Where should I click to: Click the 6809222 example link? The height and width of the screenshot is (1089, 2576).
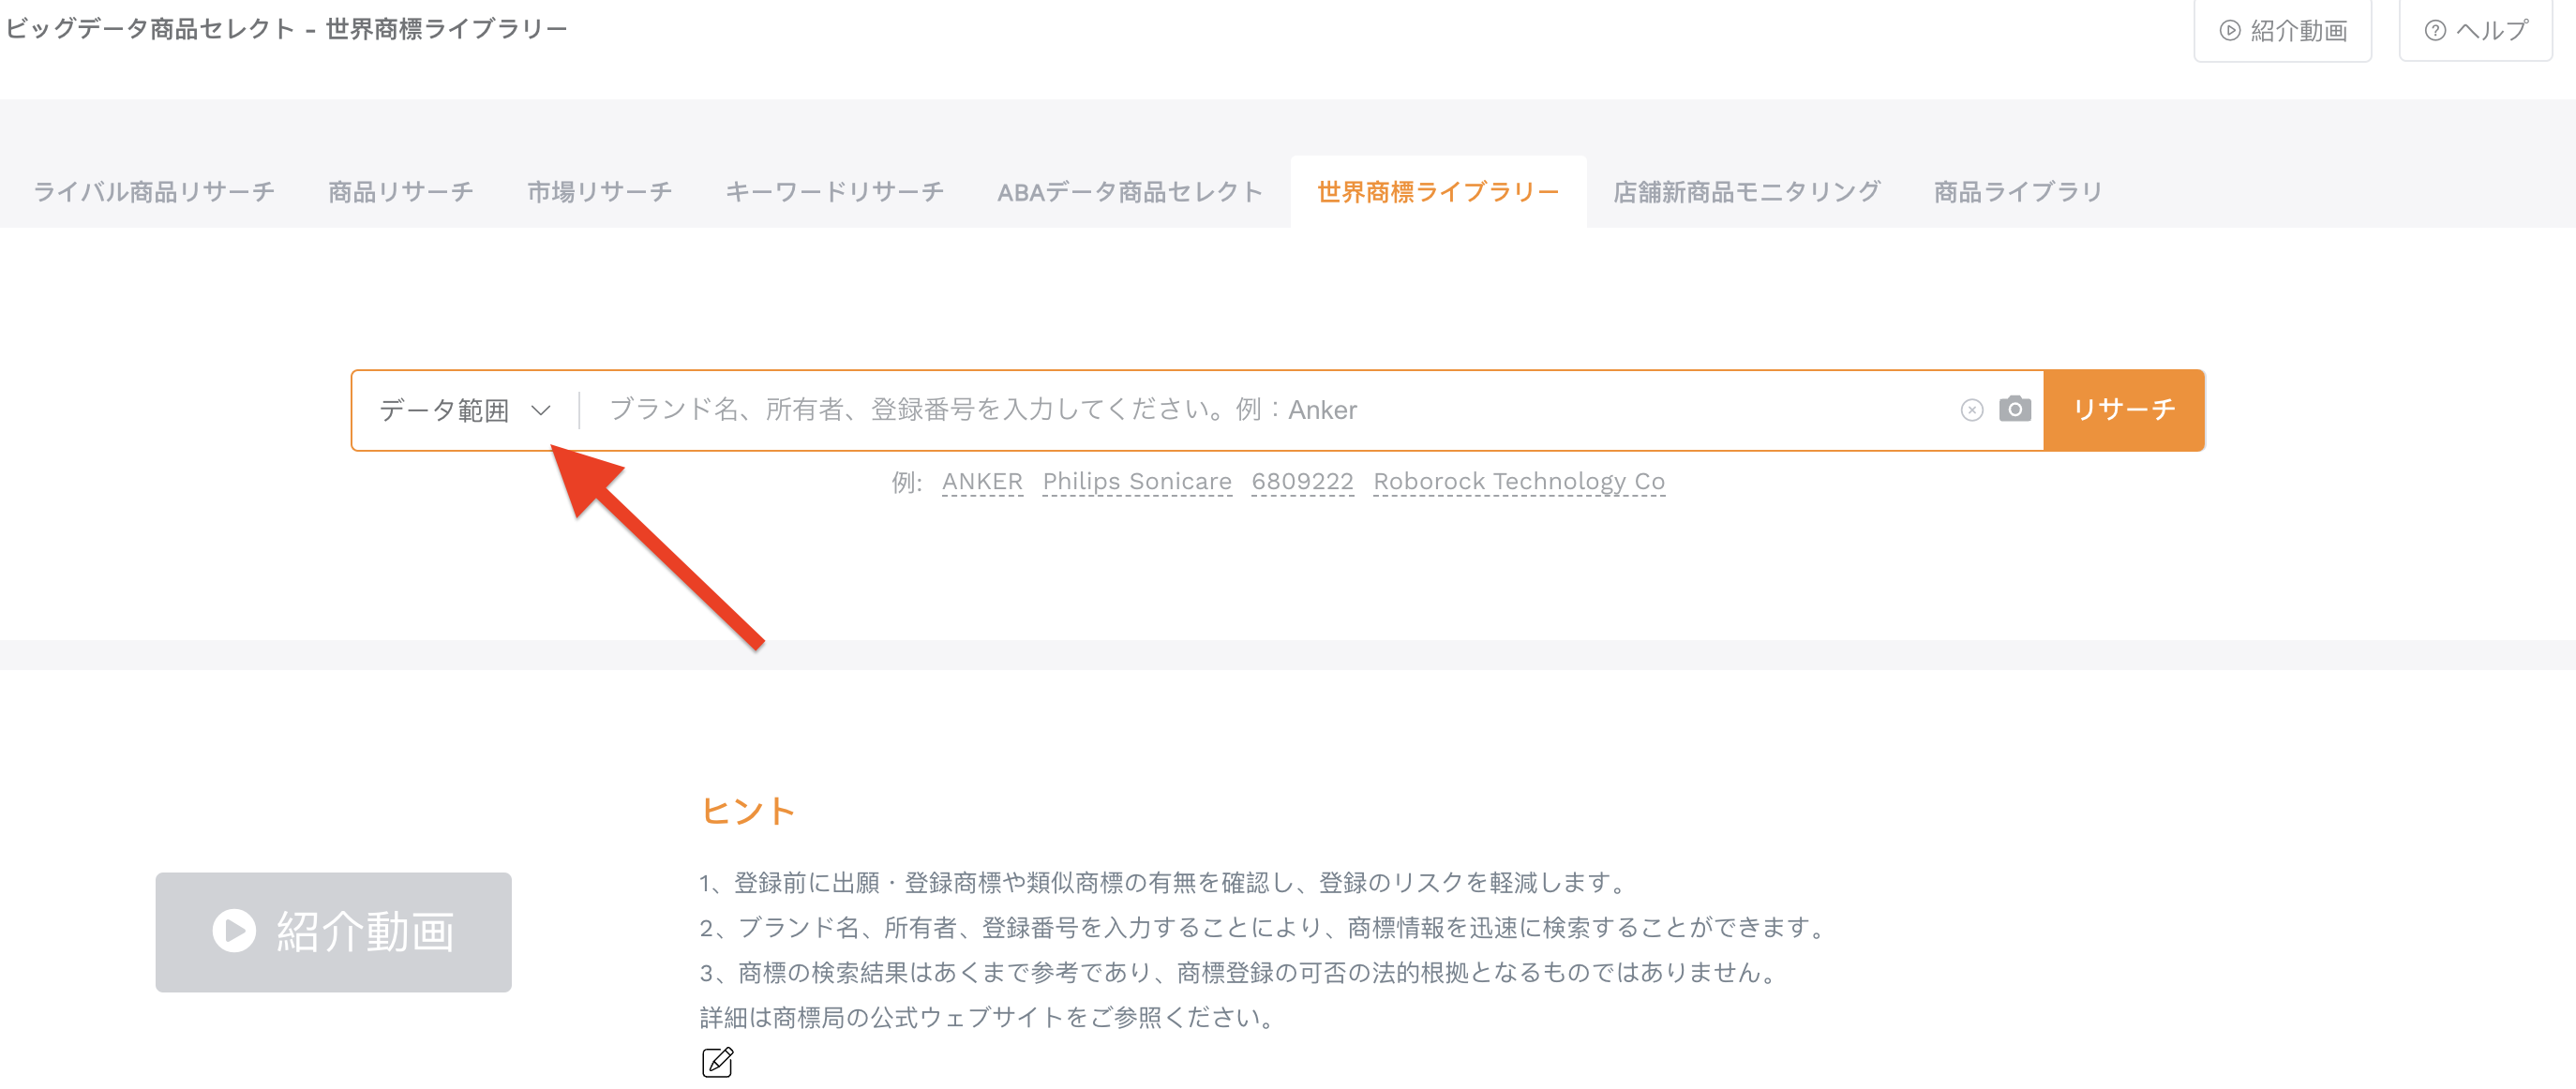click(1302, 482)
